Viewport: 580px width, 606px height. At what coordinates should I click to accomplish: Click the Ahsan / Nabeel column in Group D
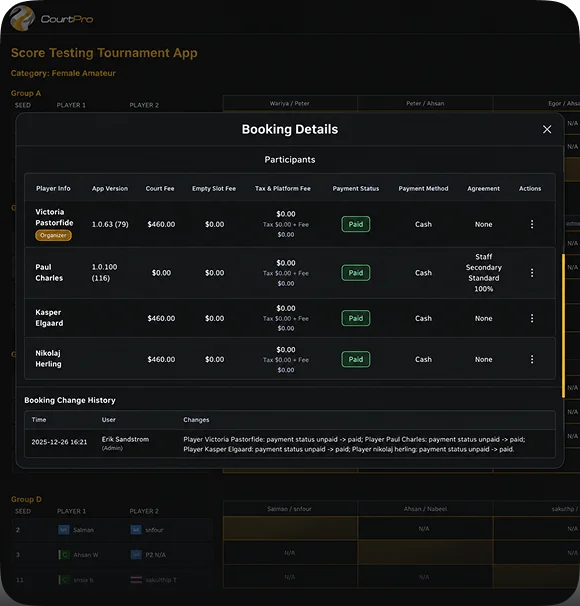[425, 509]
